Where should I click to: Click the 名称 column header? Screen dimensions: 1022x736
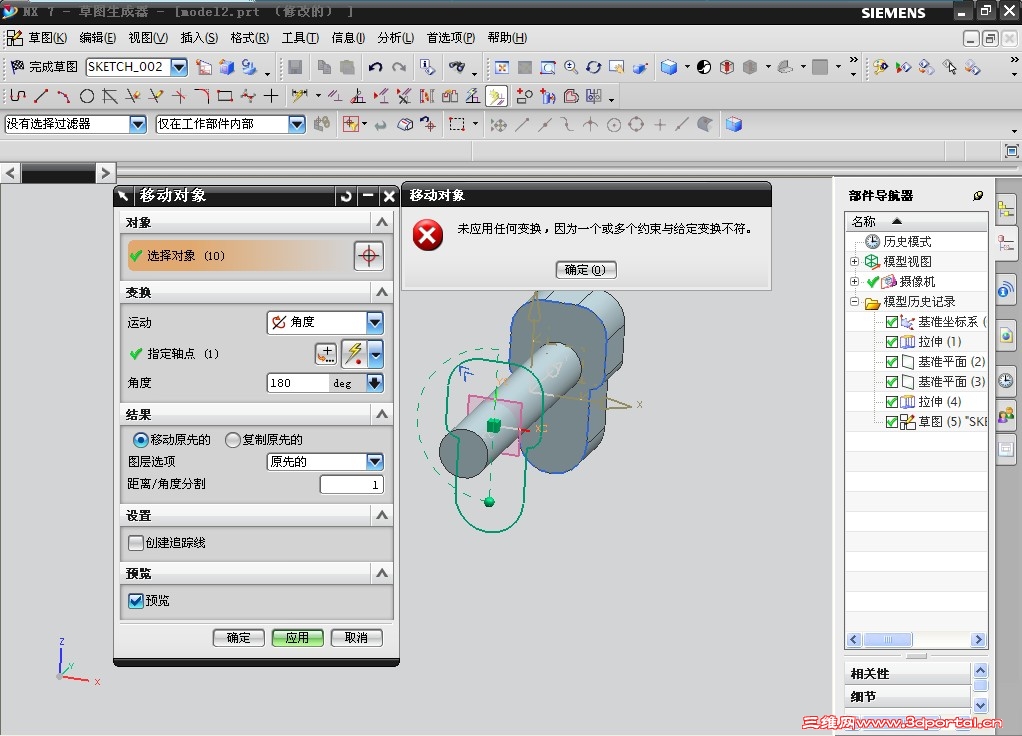point(916,221)
